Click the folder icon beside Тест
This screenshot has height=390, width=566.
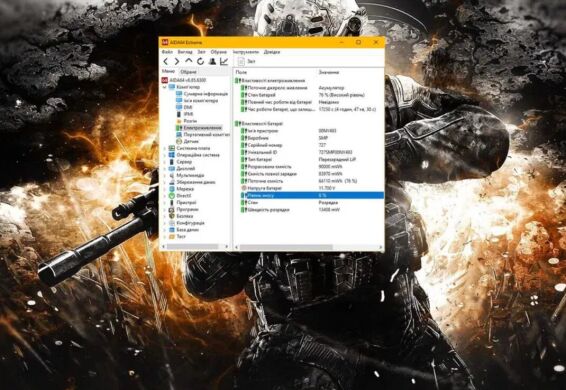click(x=172, y=237)
